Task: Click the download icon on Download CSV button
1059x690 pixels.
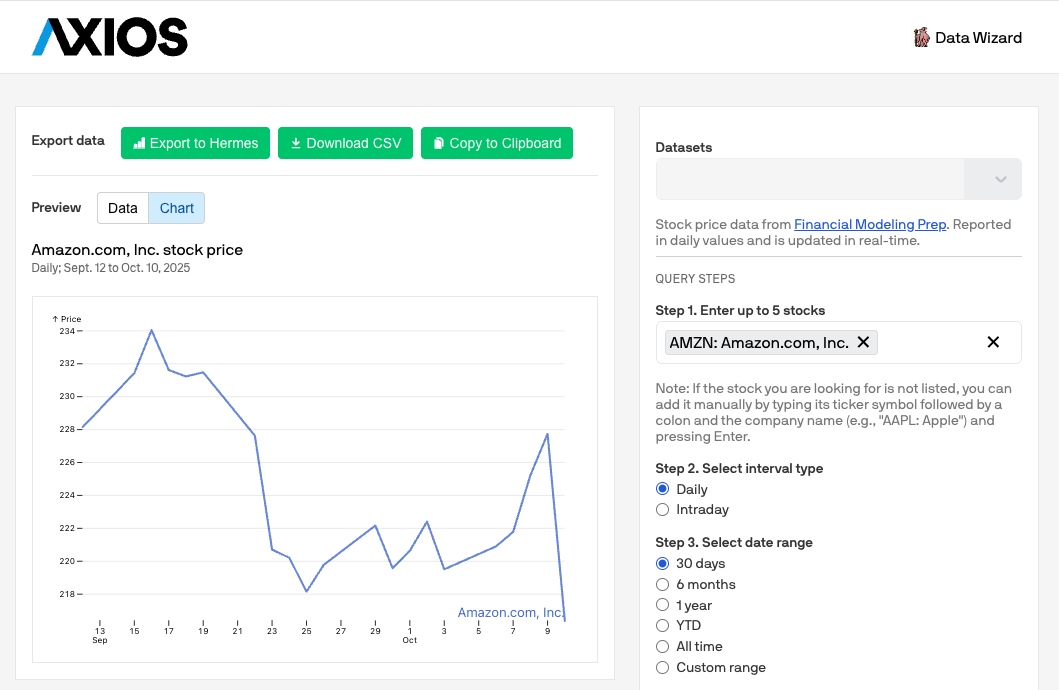Action: click(x=295, y=143)
